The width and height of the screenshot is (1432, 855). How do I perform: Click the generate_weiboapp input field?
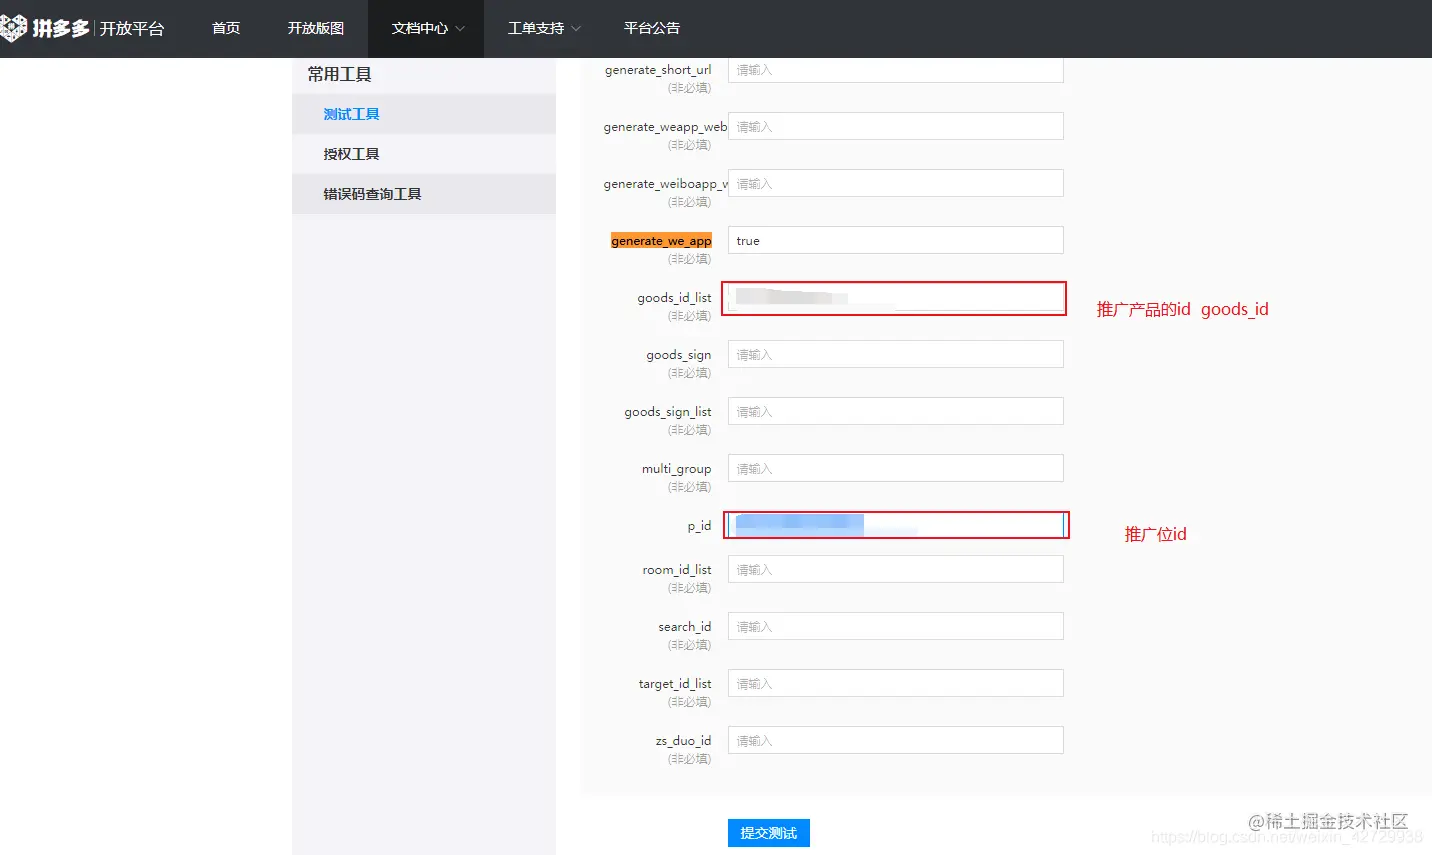click(895, 183)
